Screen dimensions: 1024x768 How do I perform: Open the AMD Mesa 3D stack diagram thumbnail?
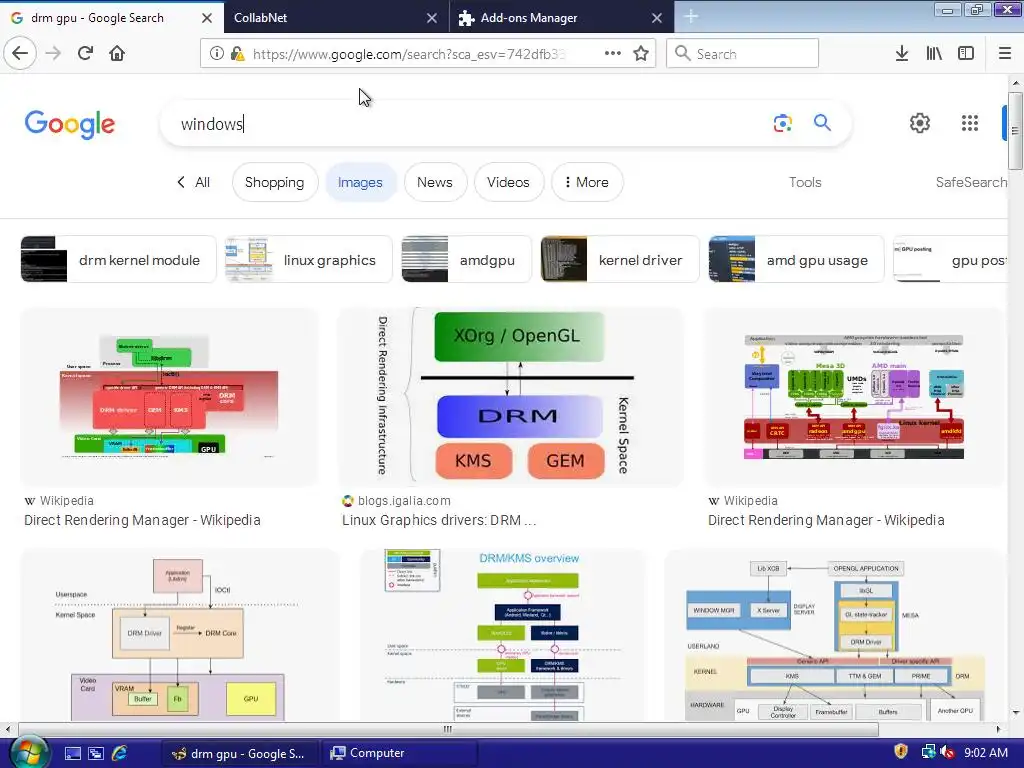point(854,396)
